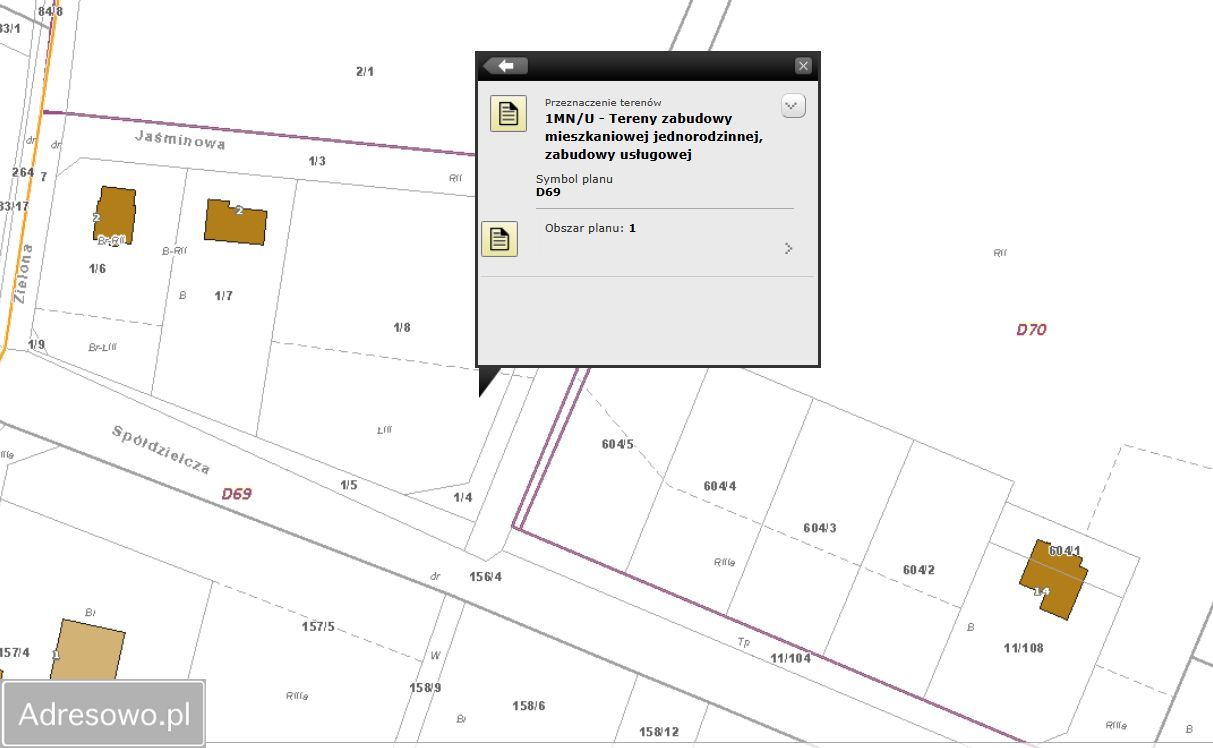Select the brown building on parcel 1/6
This screenshot has width=1213, height=748.
tap(115, 214)
